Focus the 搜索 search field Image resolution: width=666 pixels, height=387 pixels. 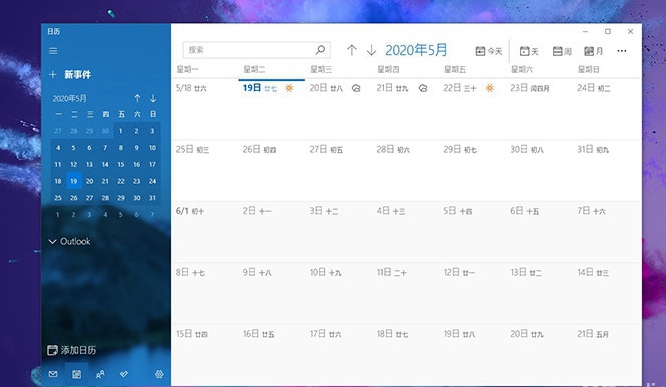click(257, 50)
